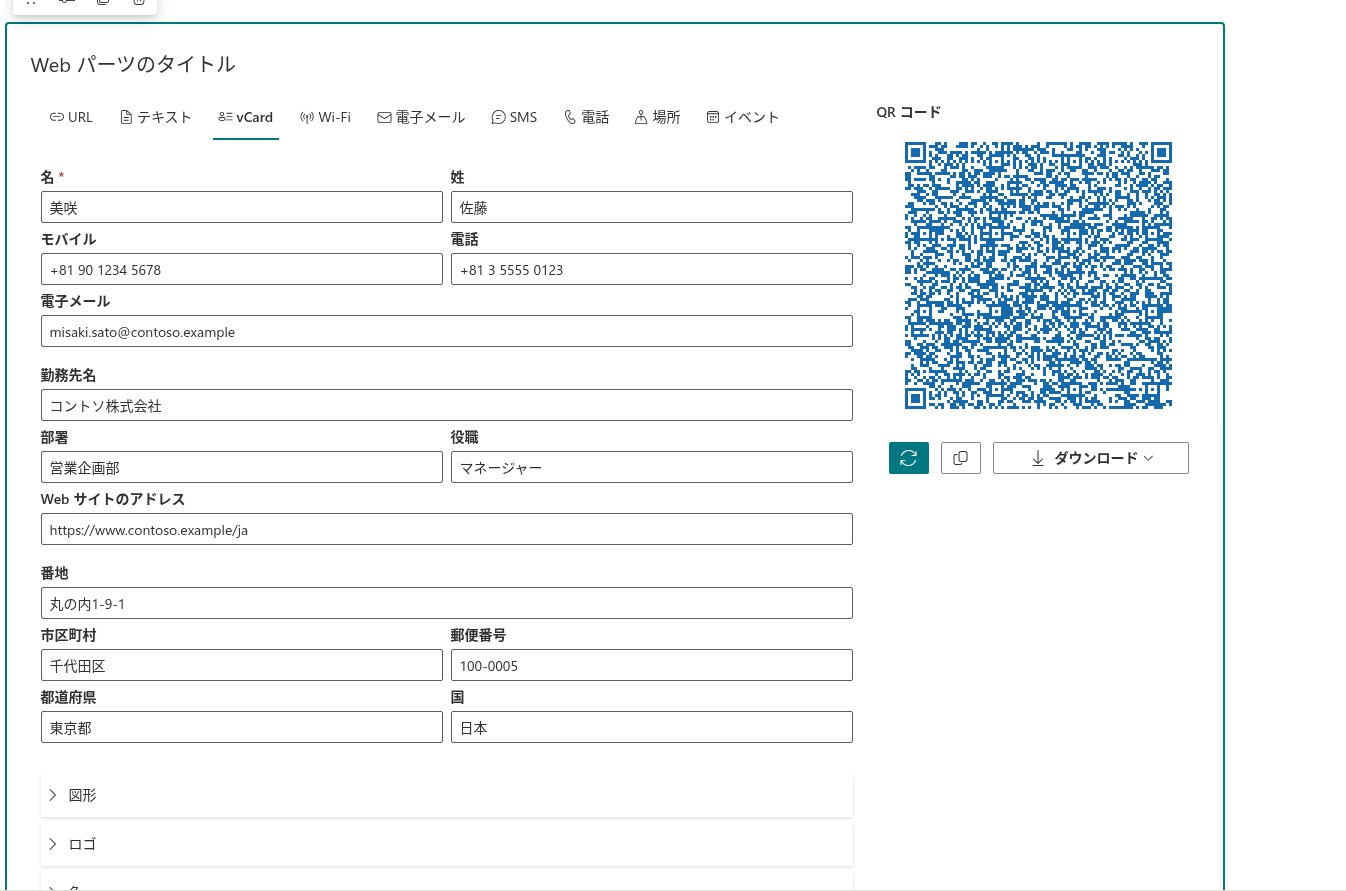Focus the email field with misaki.sato@contoso.example

[447, 331]
